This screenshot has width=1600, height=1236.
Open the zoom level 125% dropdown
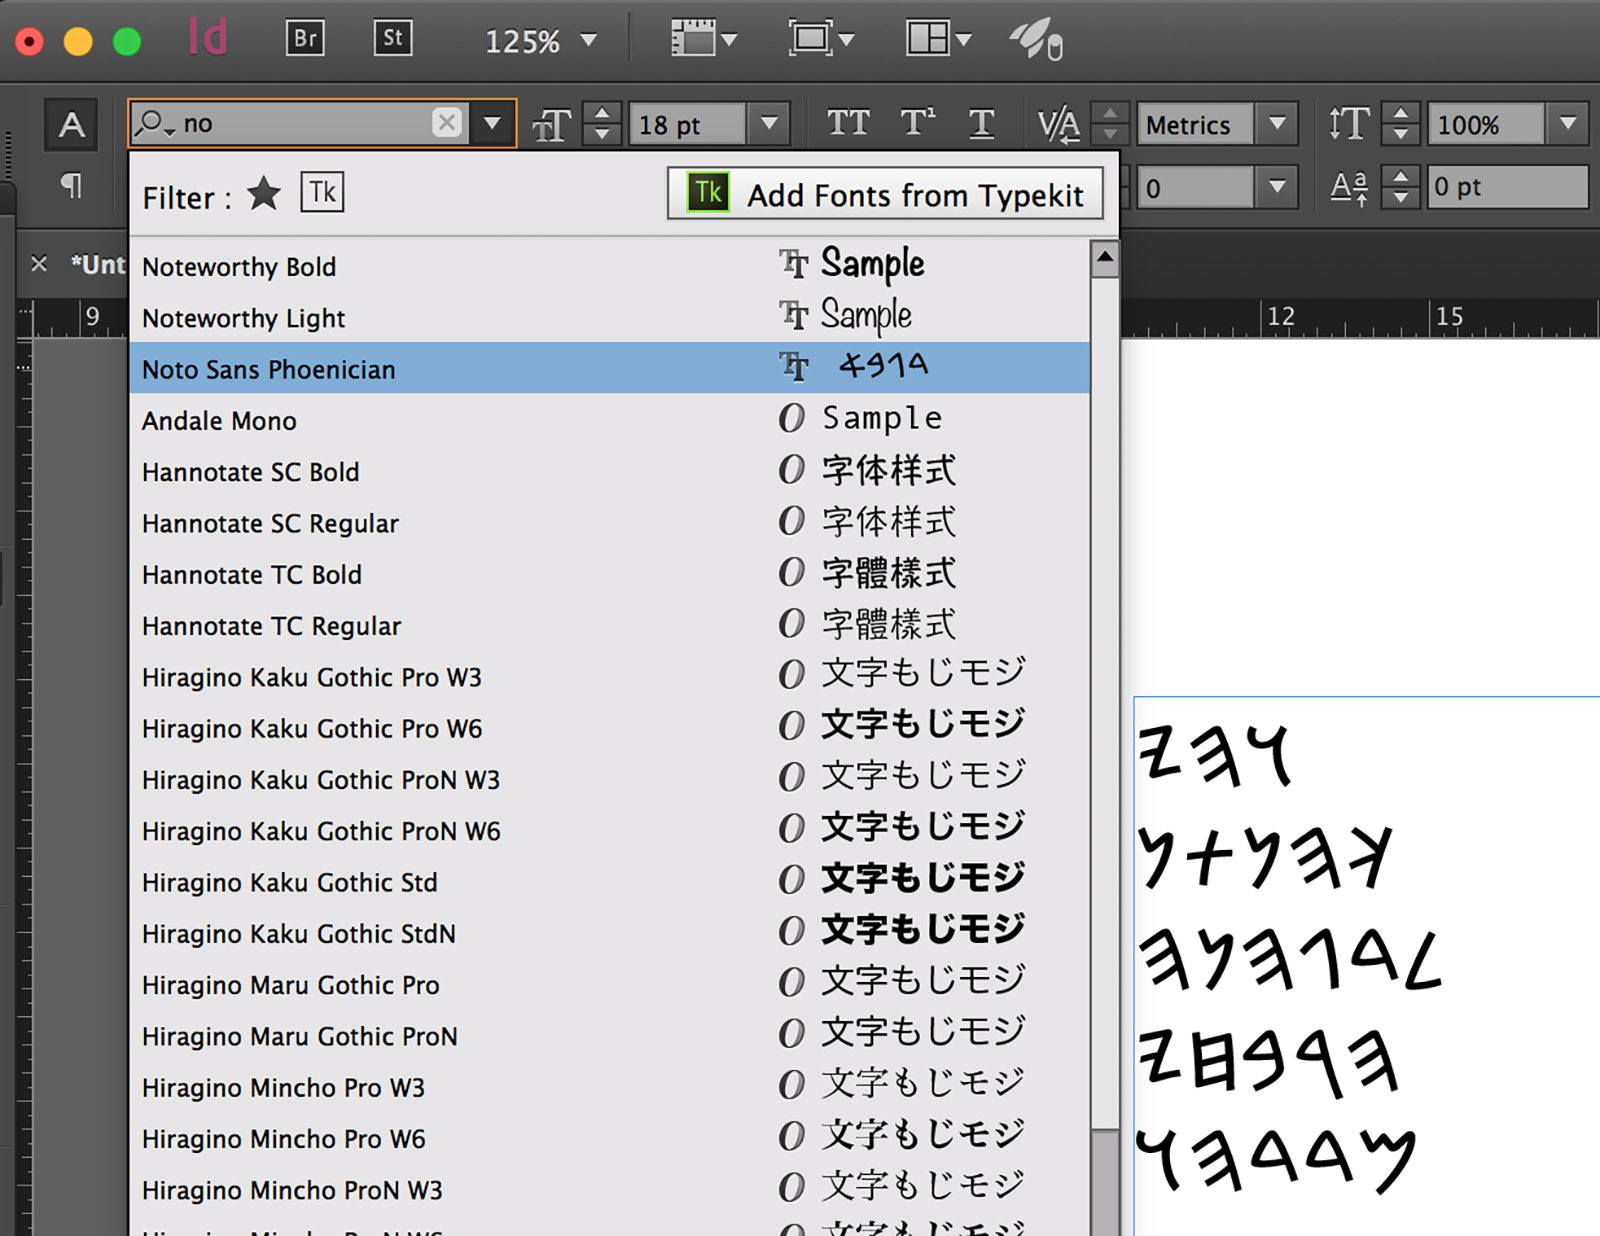click(x=589, y=41)
